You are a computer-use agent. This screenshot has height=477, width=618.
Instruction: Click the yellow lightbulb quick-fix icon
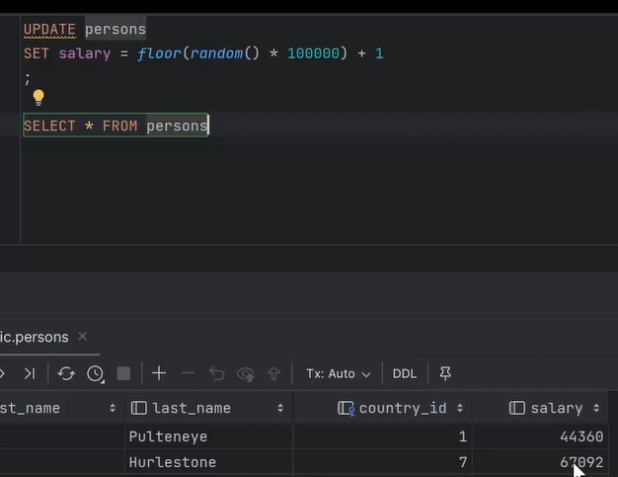(38, 98)
